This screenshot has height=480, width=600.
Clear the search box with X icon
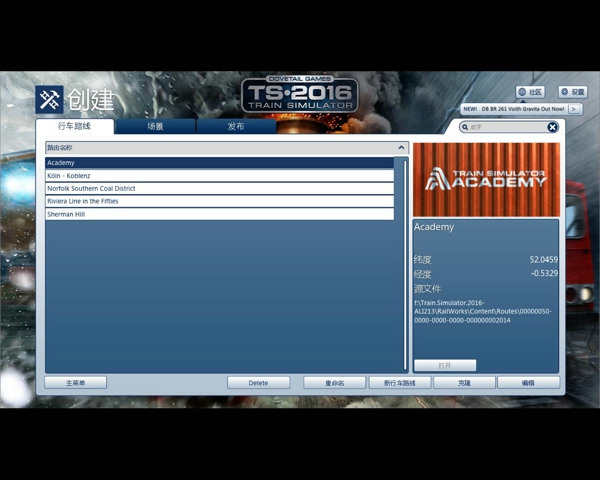click(x=552, y=127)
